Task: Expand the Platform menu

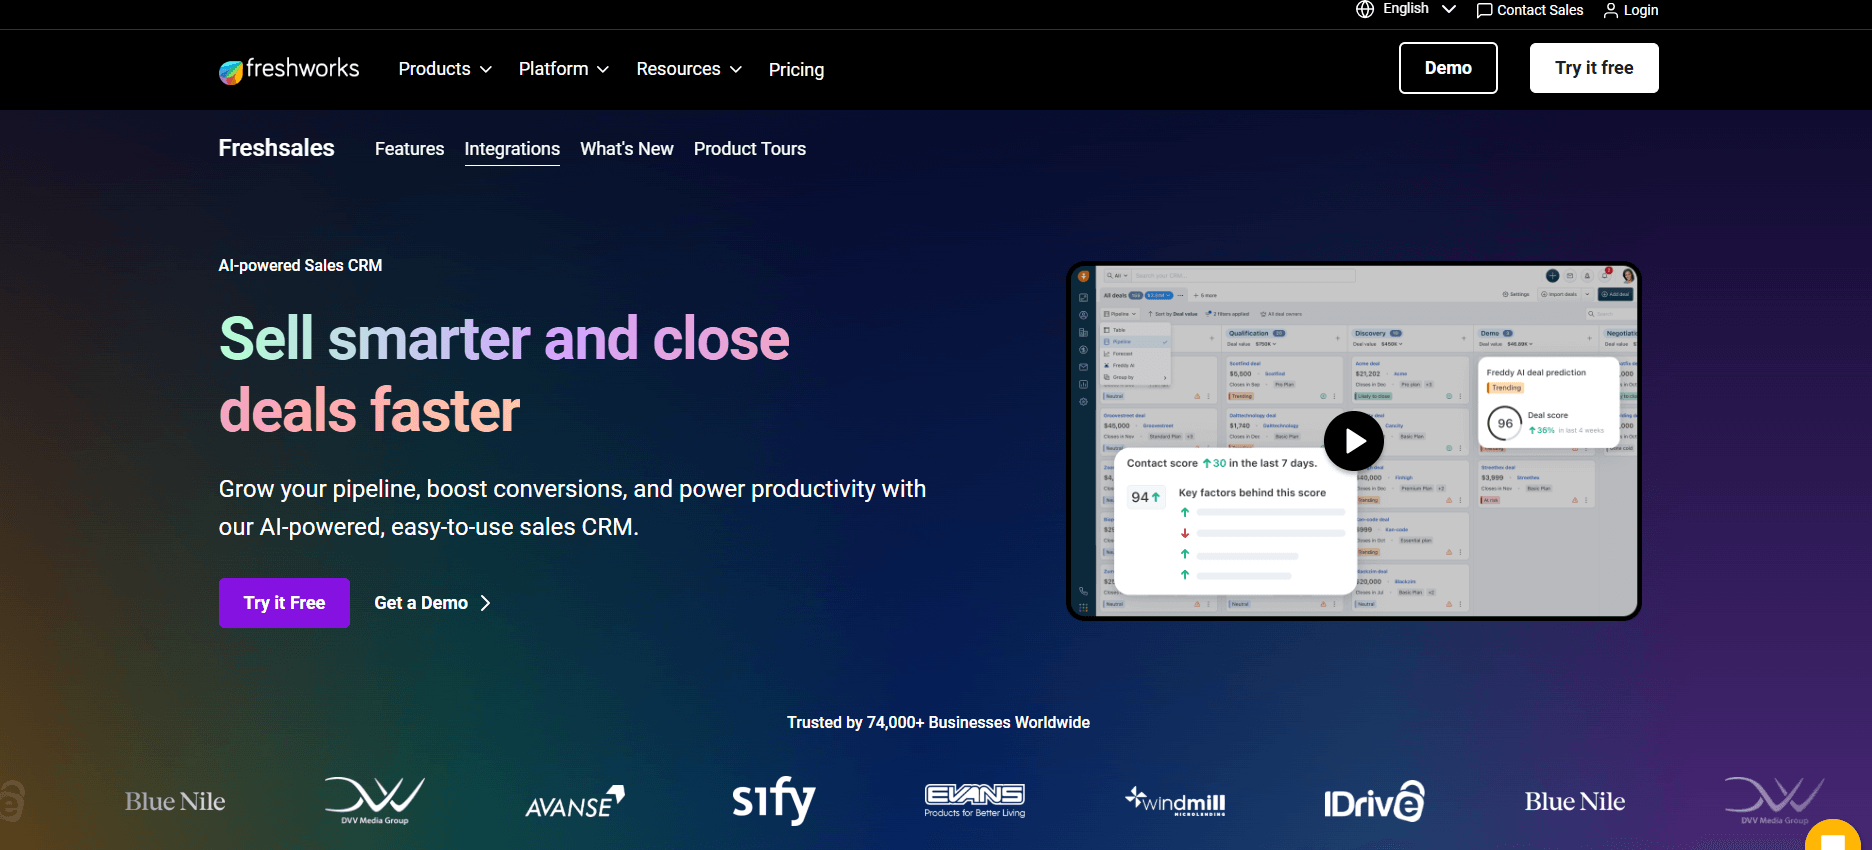Action: click(564, 69)
